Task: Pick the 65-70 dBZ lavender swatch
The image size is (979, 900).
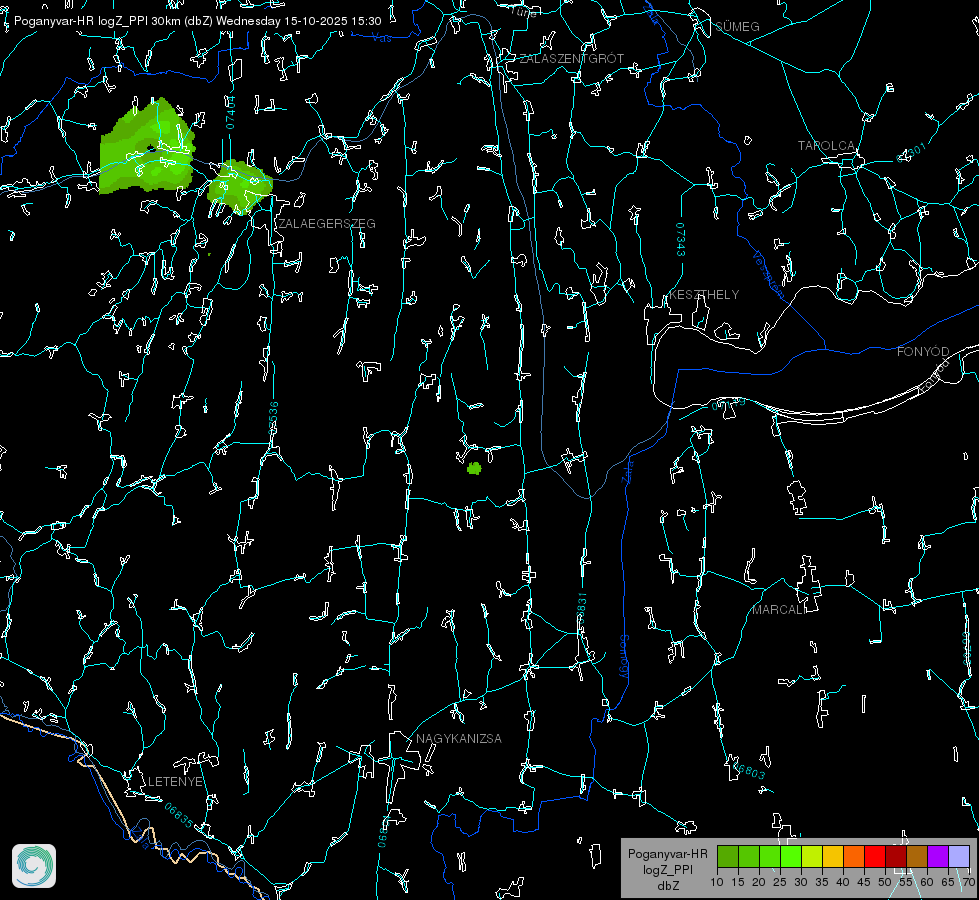Action: tap(958, 856)
